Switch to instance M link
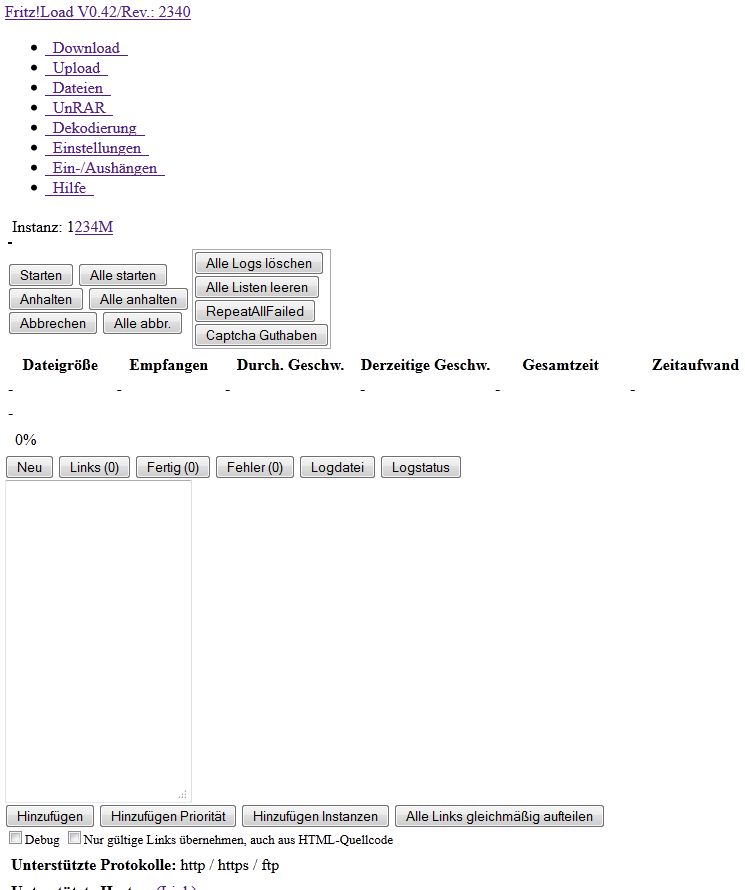This screenshot has height=890, width=745. coord(106,227)
